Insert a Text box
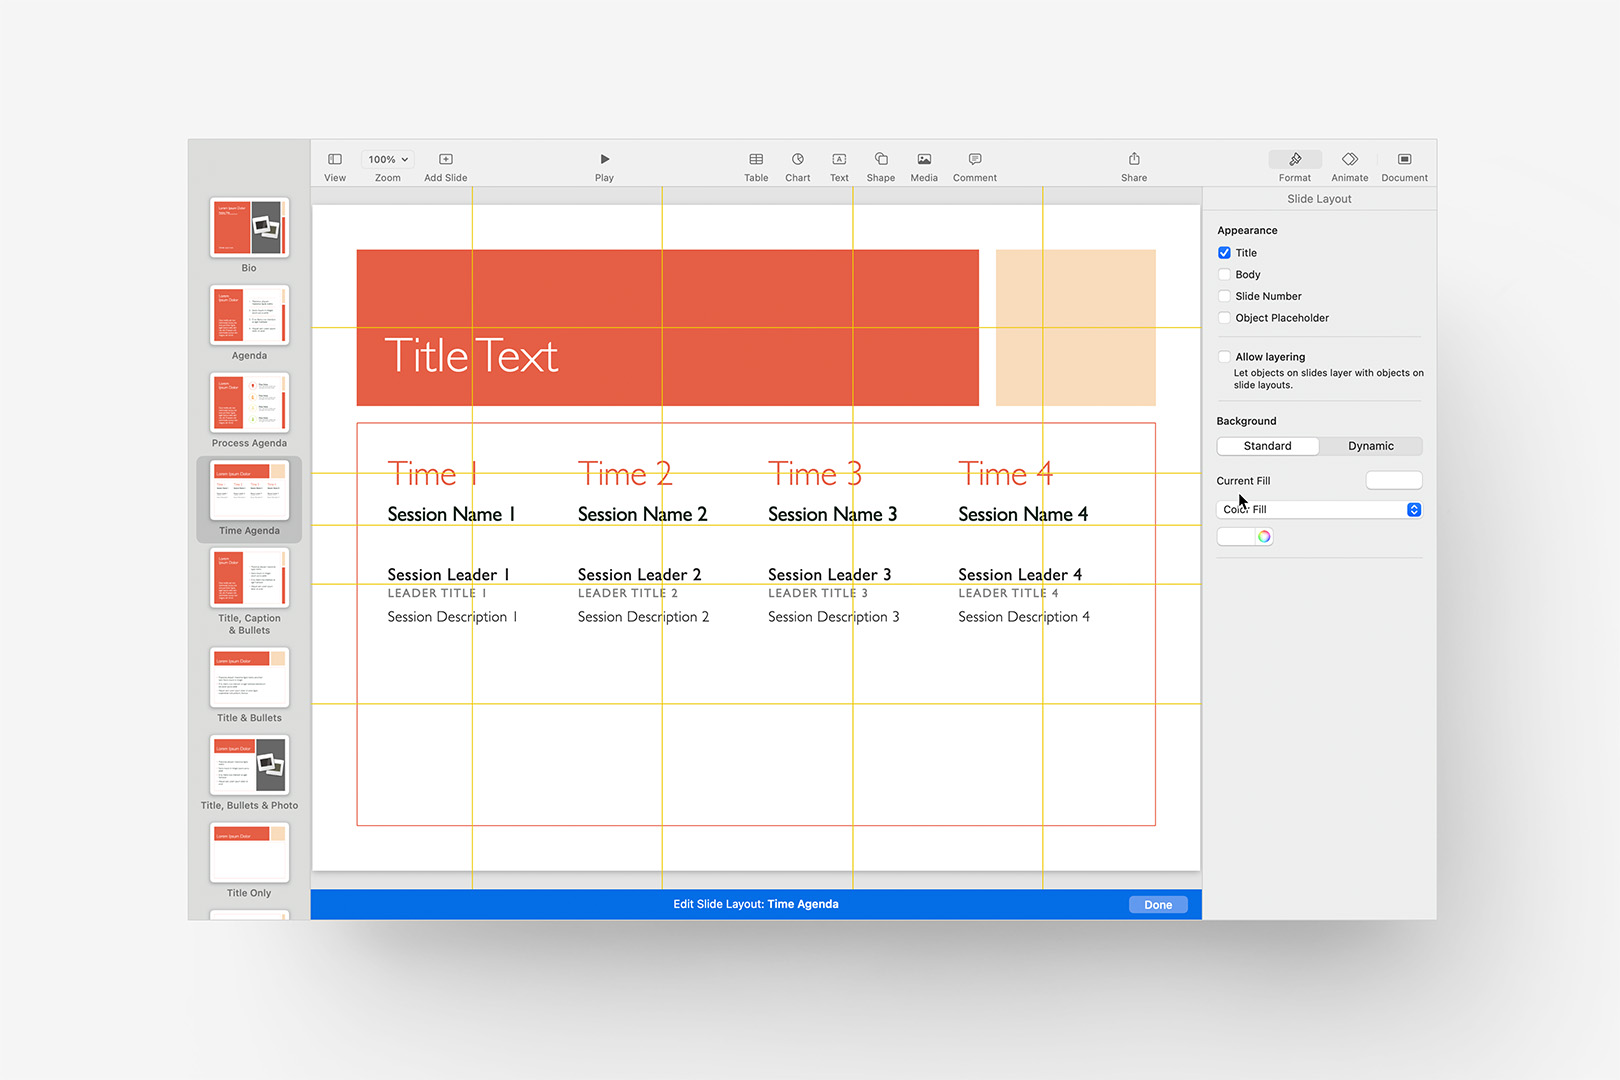Screen dimensions: 1620x1080 pos(839,163)
